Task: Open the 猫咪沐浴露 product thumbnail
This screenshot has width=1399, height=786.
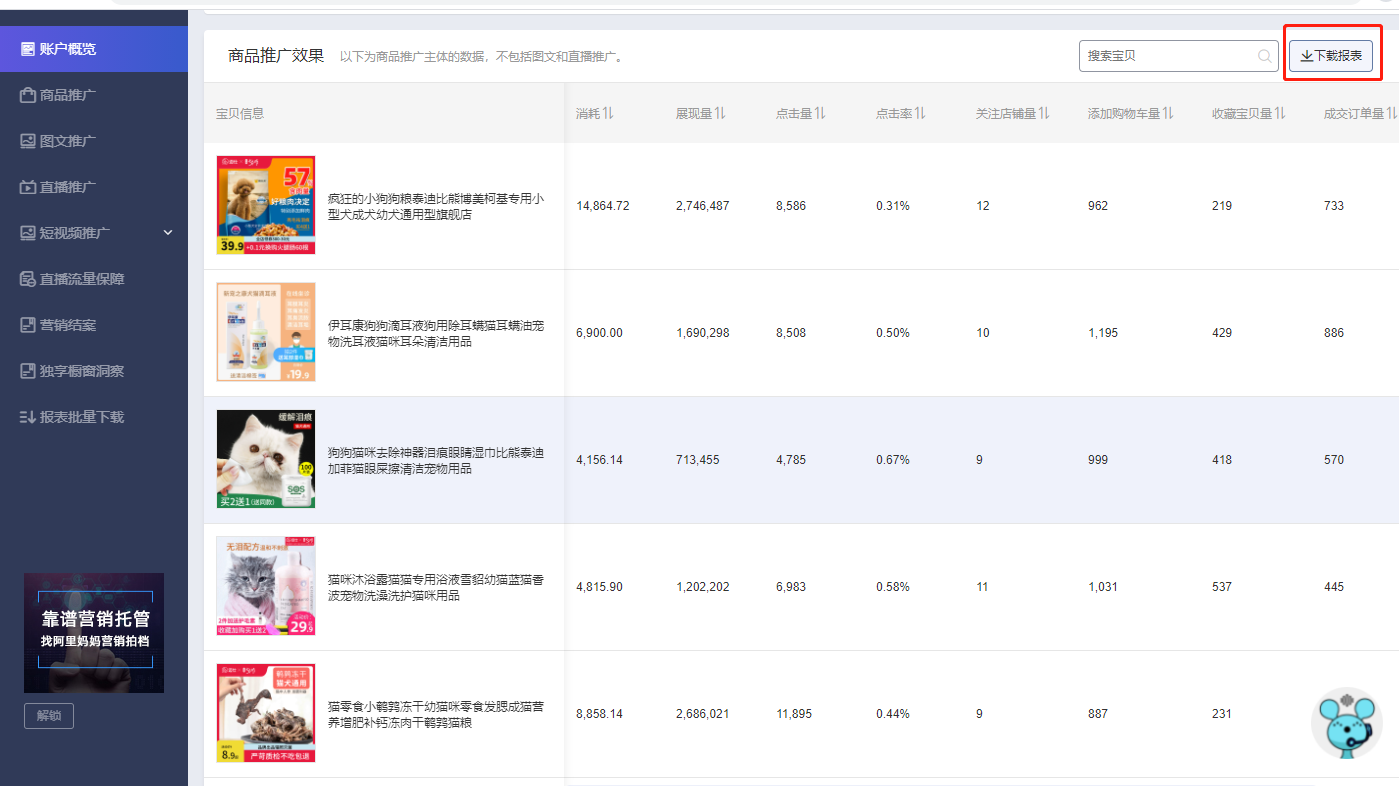Action: [x=266, y=586]
